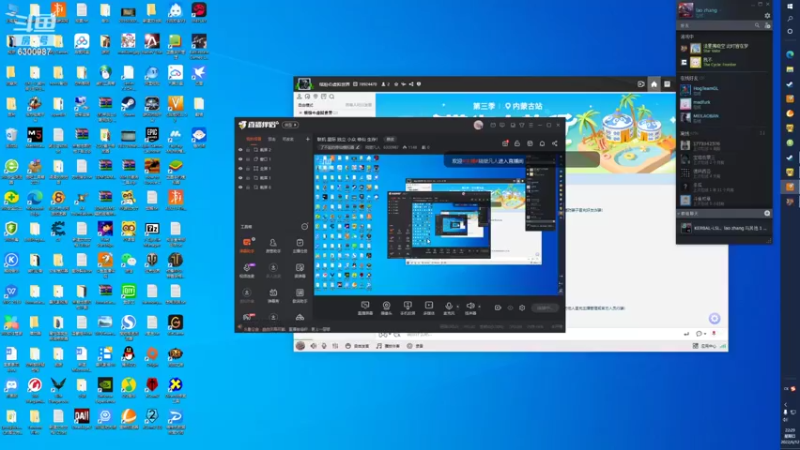This screenshot has height=450, width=800.
Task: Open Microsoft Edge desktop shortcut
Action: (x=35, y=202)
